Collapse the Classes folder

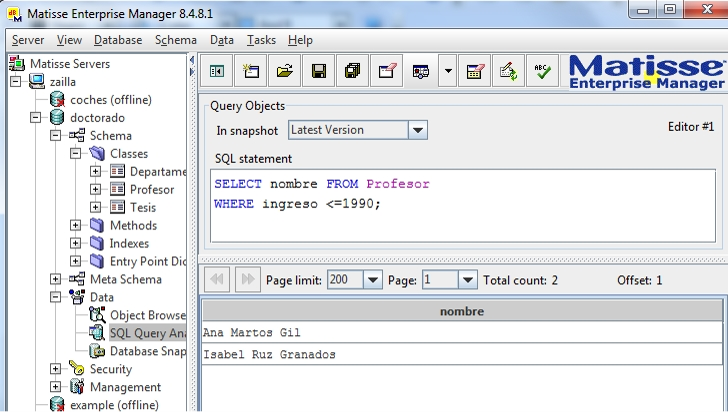(x=75, y=153)
